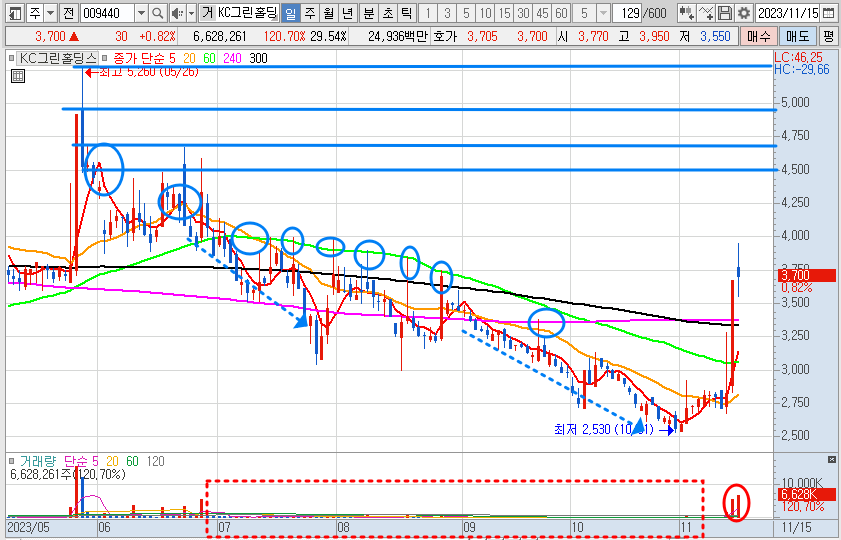841x540 pixels.
Task: Click the stock code field 009440
Action: tap(107, 13)
